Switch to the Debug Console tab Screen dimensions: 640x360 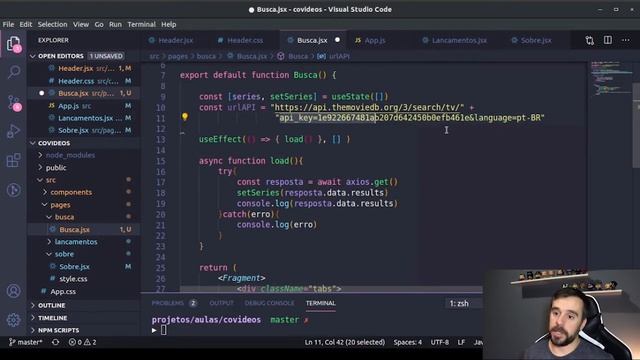[x=269, y=303]
